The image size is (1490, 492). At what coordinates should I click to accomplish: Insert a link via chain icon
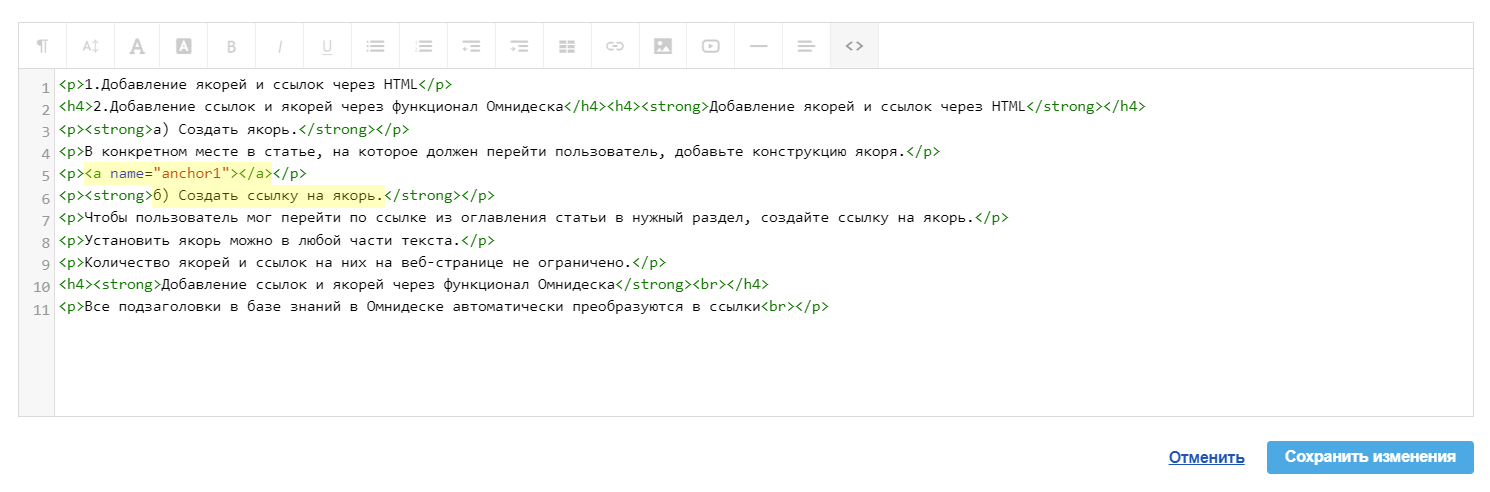pos(615,46)
